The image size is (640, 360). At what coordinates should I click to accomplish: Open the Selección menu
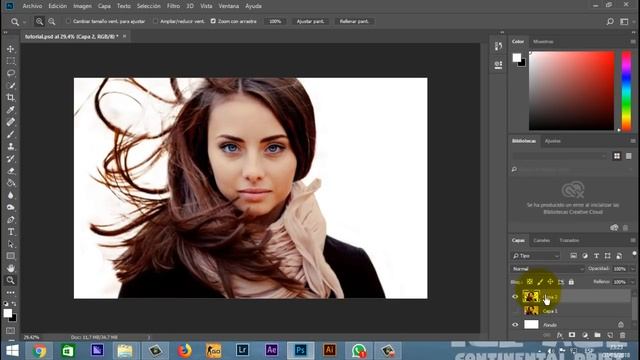tap(149, 6)
